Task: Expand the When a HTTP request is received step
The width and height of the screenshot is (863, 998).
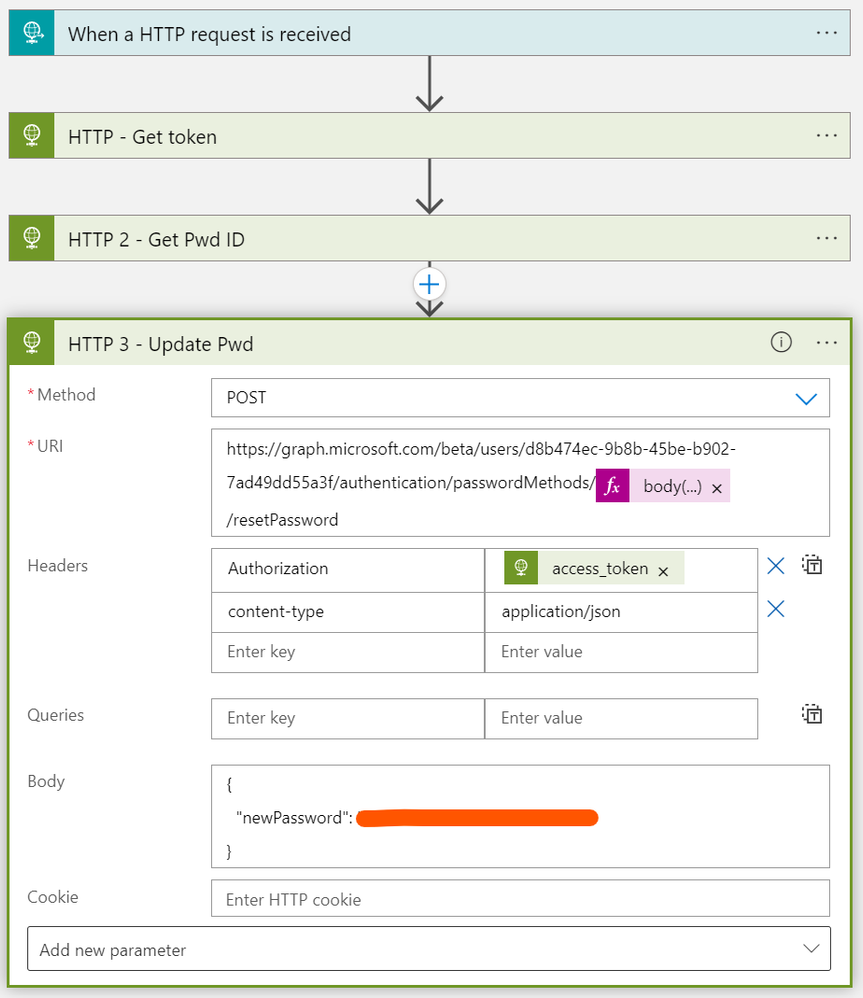Action: (x=430, y=33)
